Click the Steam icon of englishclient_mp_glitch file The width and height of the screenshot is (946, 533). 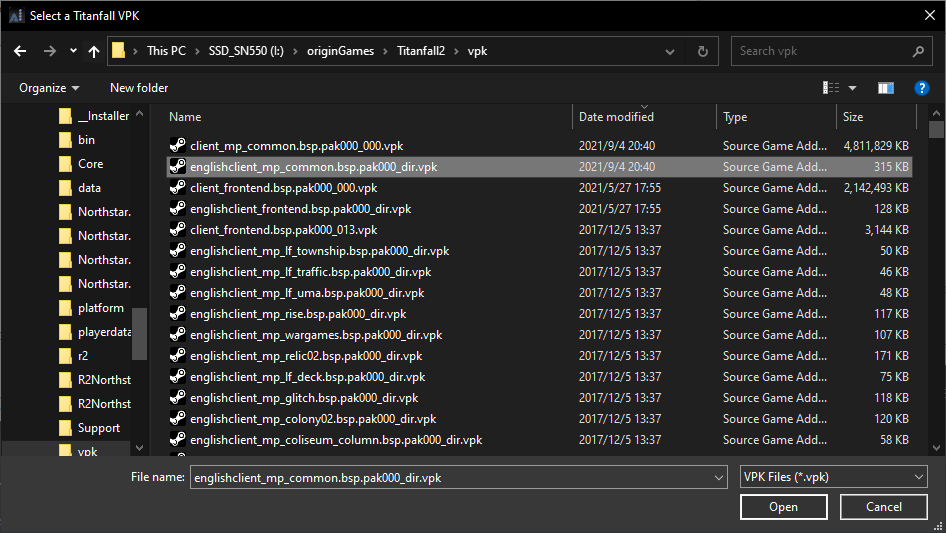(x=177, y=398)
